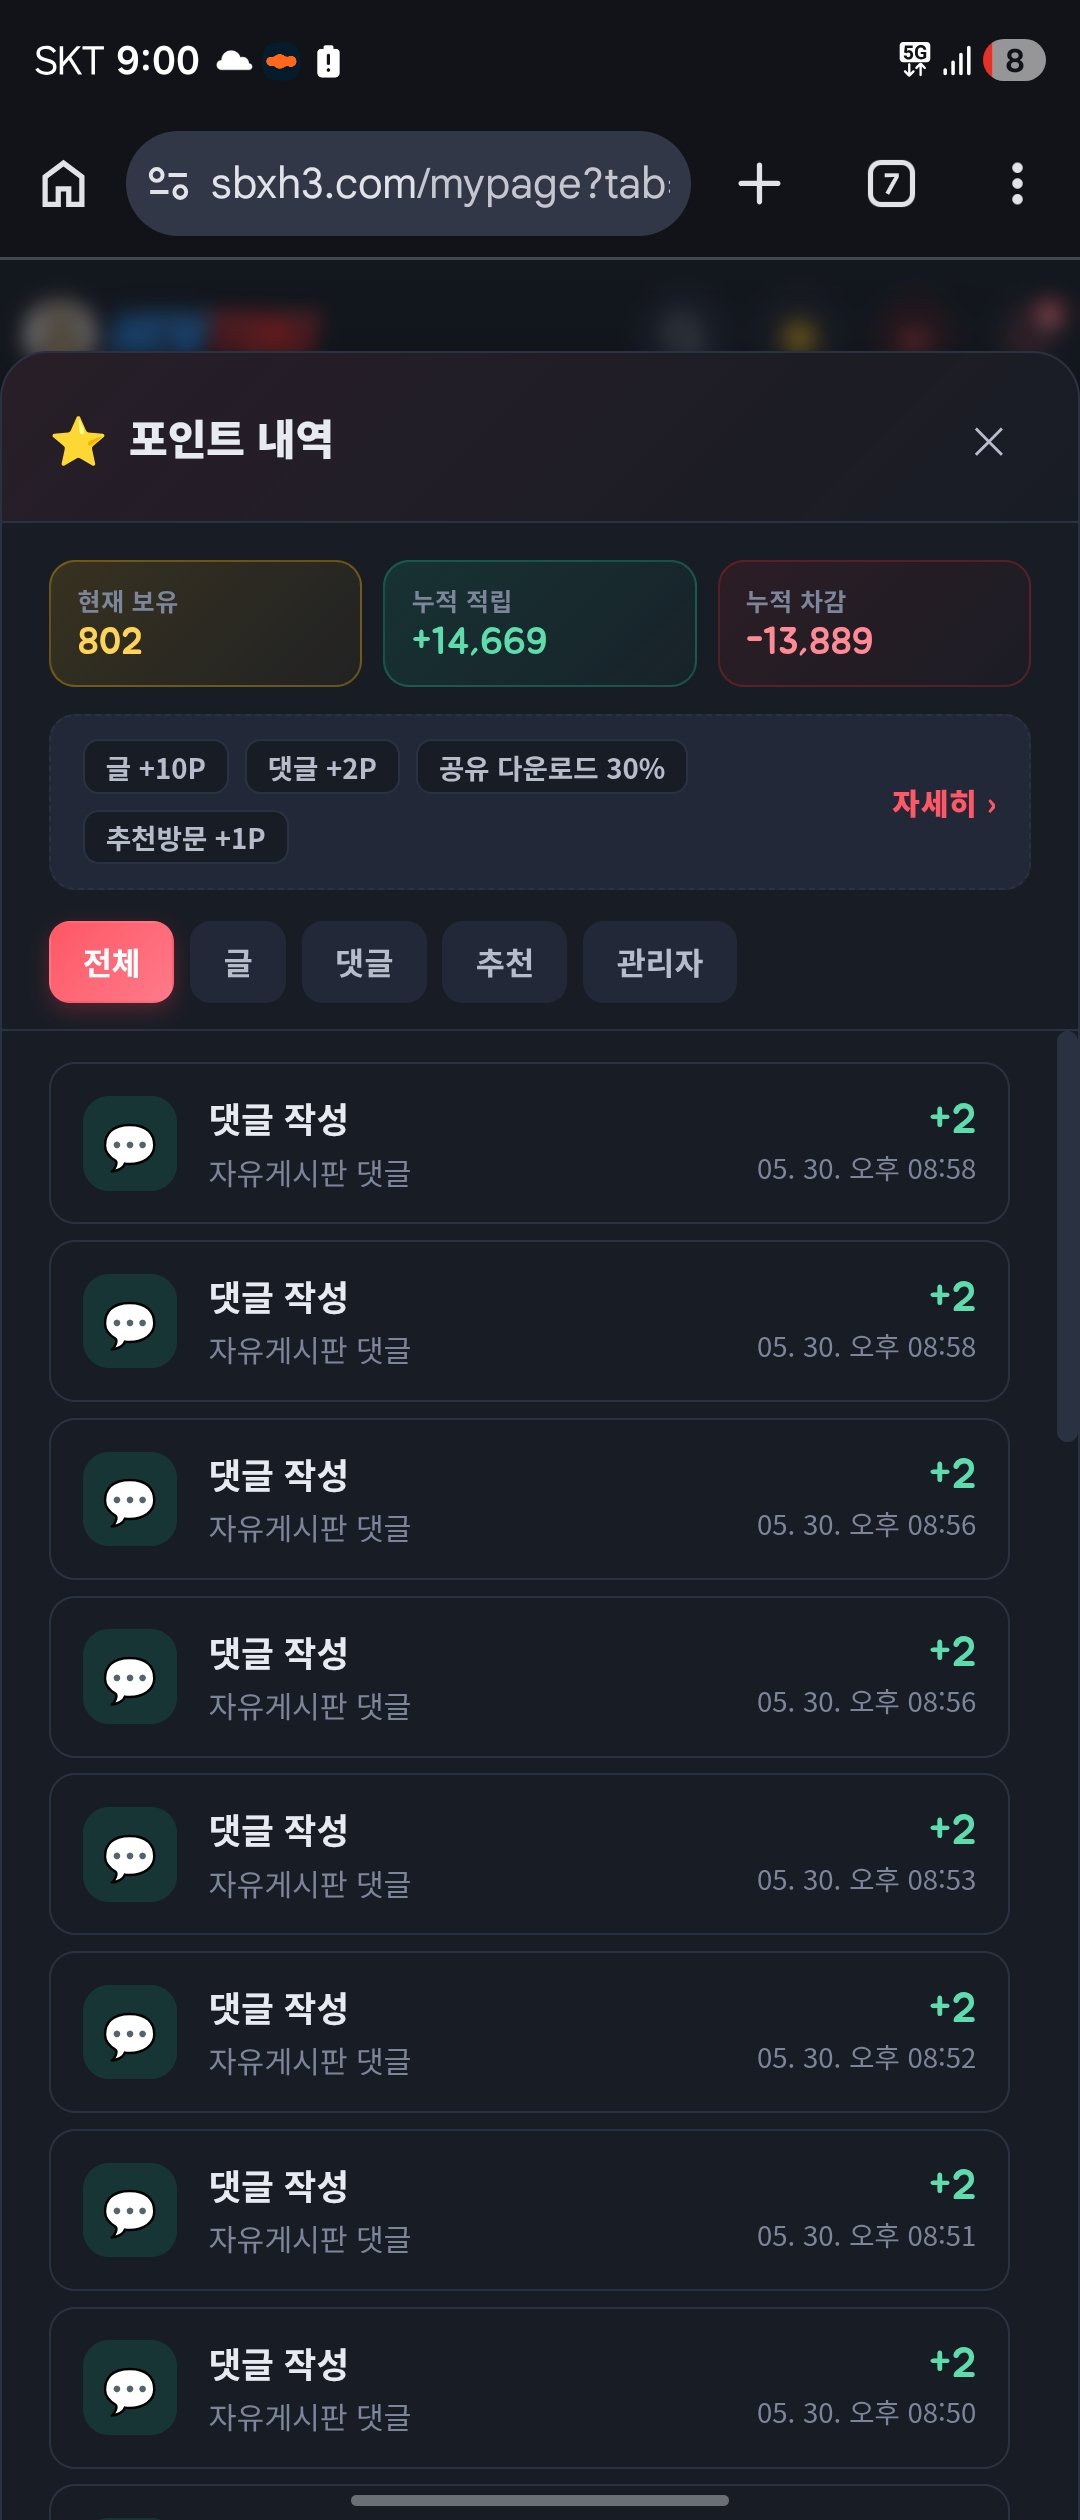This screenshot has width=1080, height=2520.
Task: Switch to the 추천 filter tab
Action: tap(505, 962)
